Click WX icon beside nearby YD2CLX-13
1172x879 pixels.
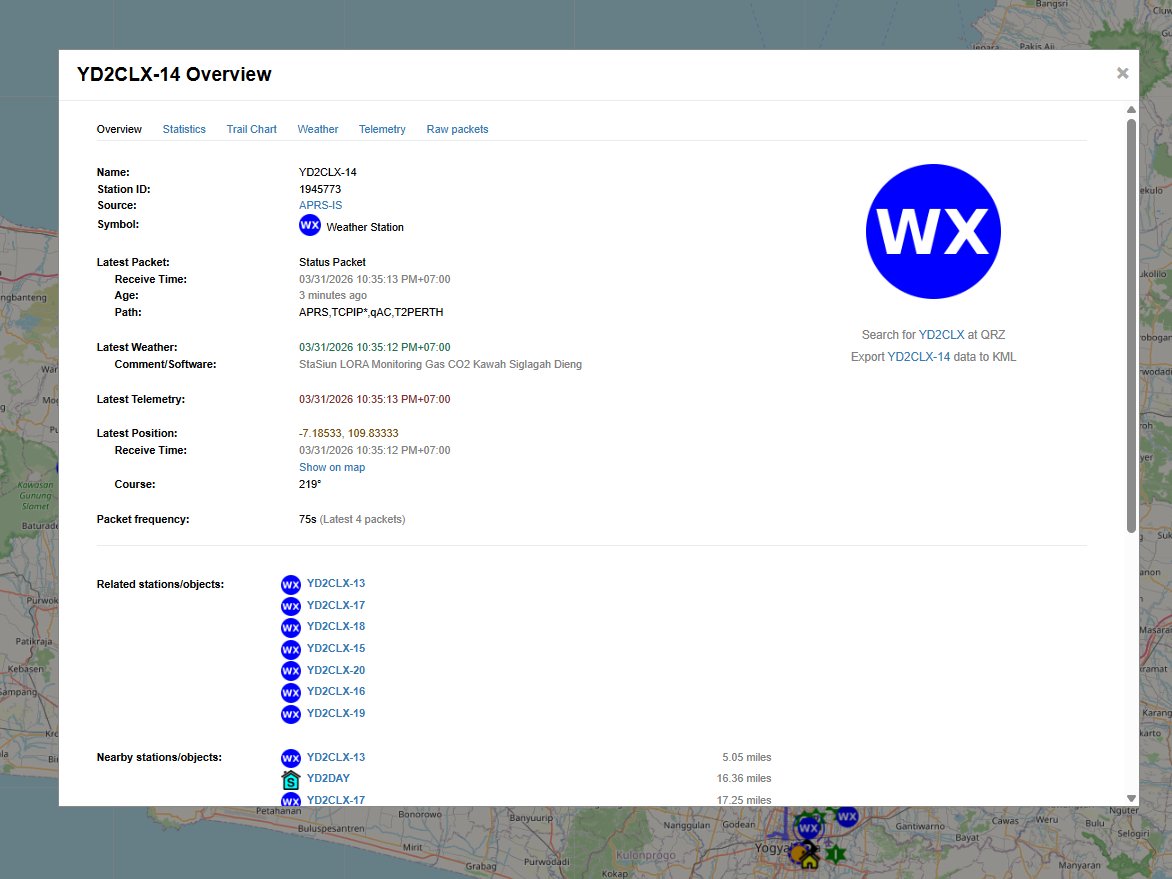tap(291, 759)
